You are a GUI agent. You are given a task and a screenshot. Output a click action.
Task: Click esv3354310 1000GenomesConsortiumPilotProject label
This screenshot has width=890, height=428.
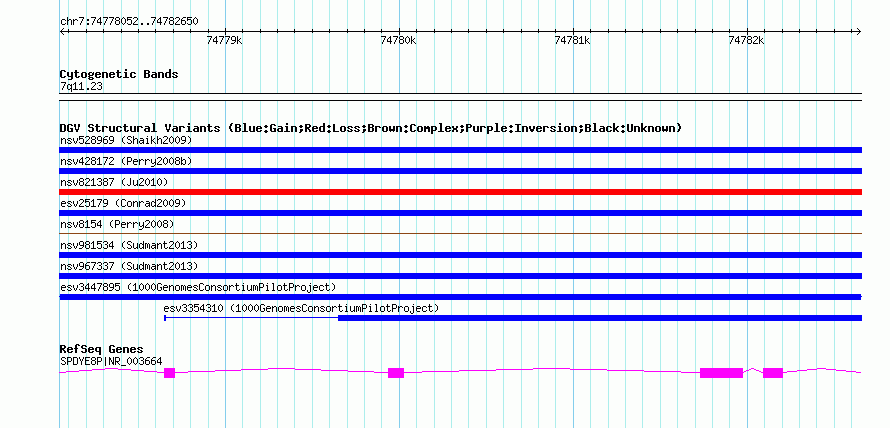(301, 308)
